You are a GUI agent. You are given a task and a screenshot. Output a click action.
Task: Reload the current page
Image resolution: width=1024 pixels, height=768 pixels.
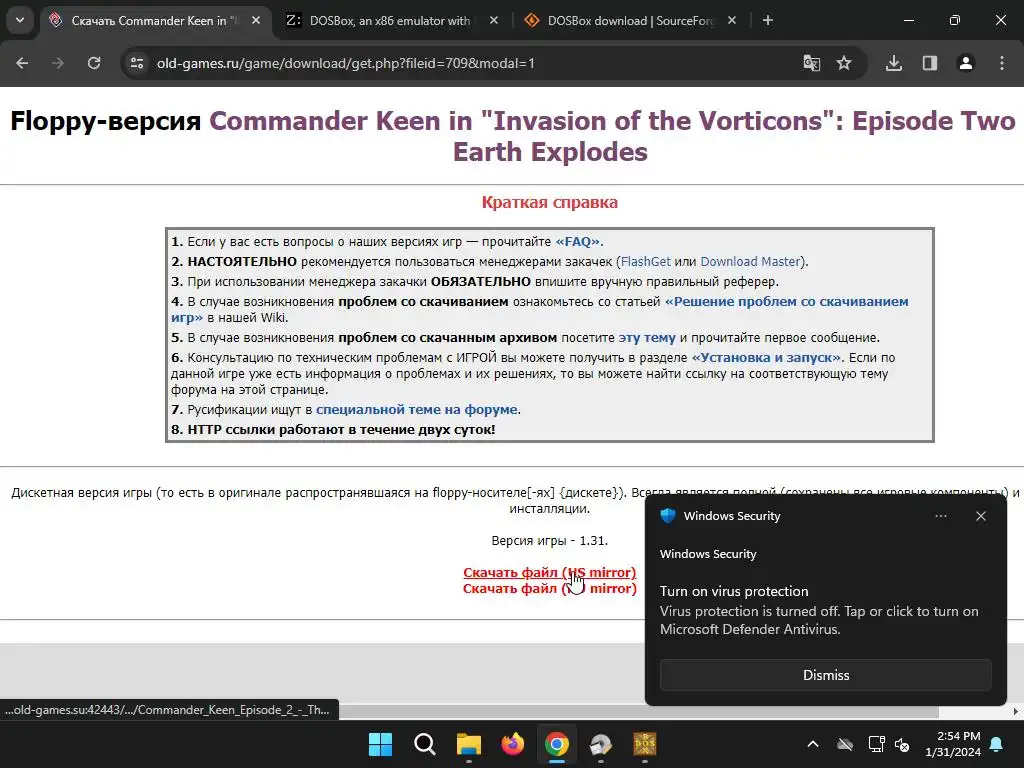94,63
